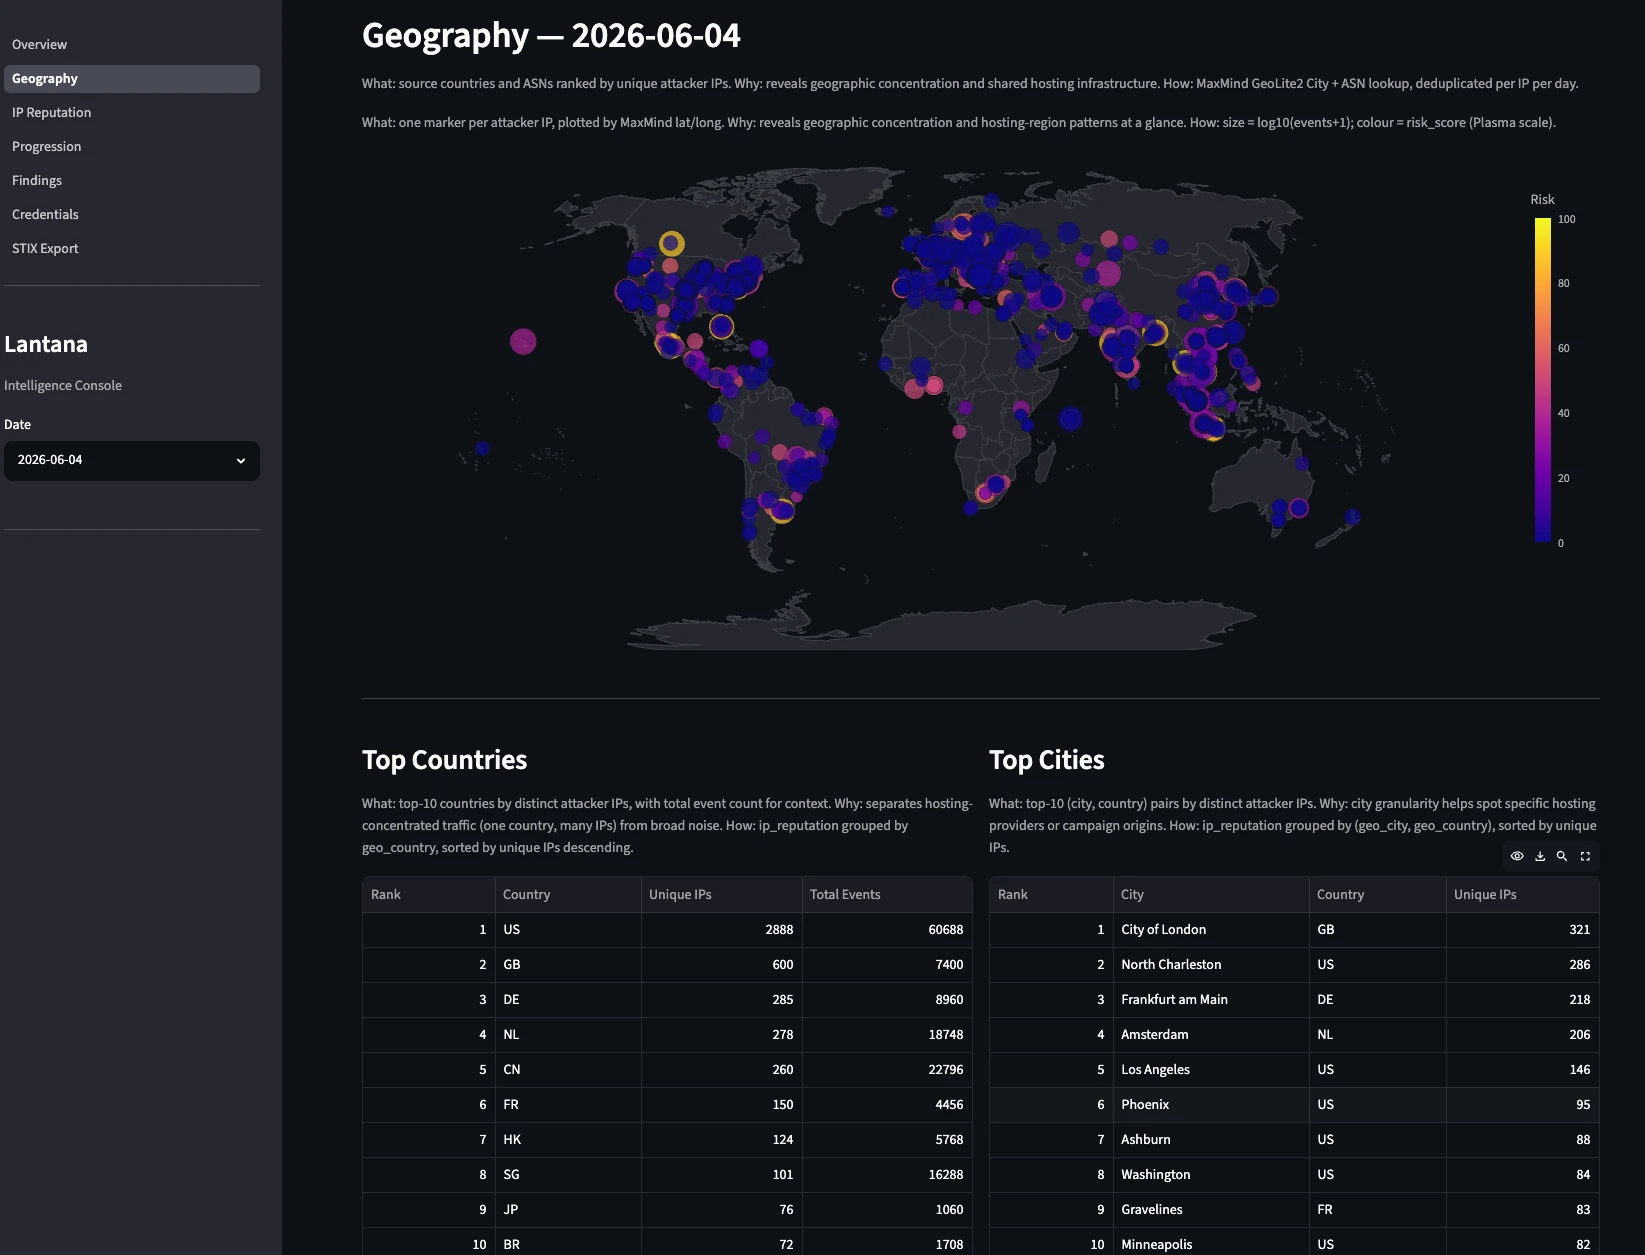Open the Date dropdown showing 2026-06-04
1645x1255 pixels.
[132, 460]
